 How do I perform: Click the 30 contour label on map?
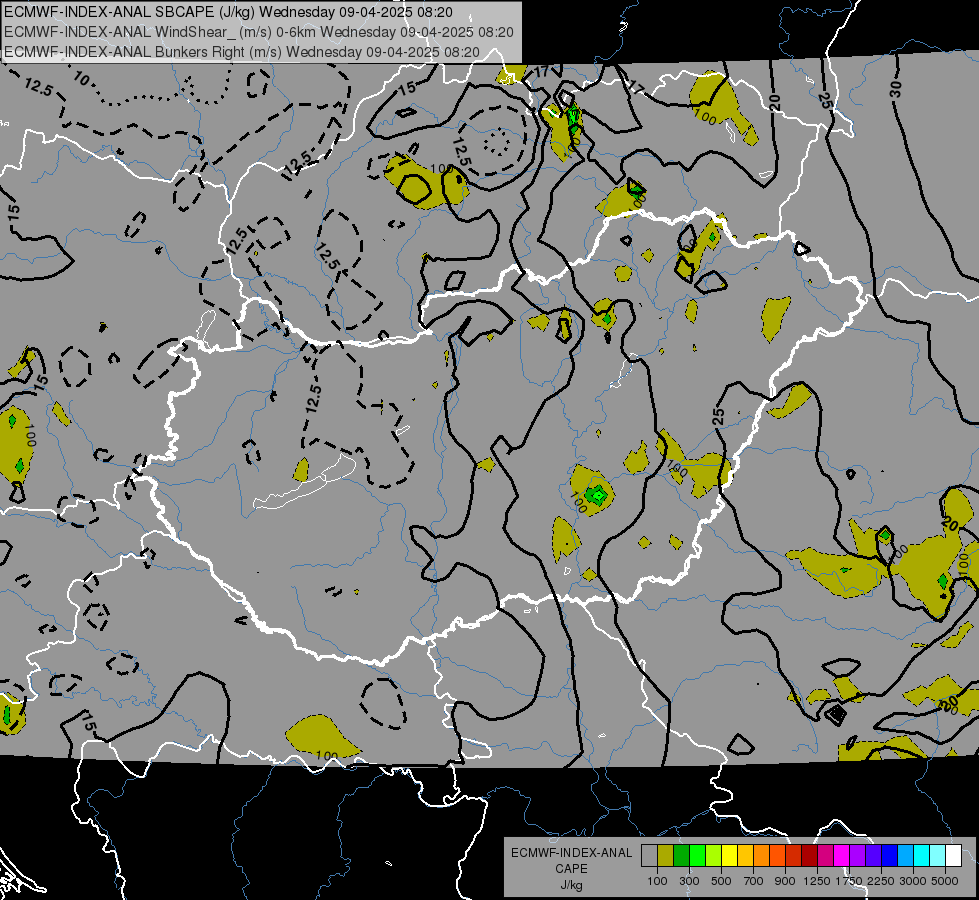click(x=896, y=89)
